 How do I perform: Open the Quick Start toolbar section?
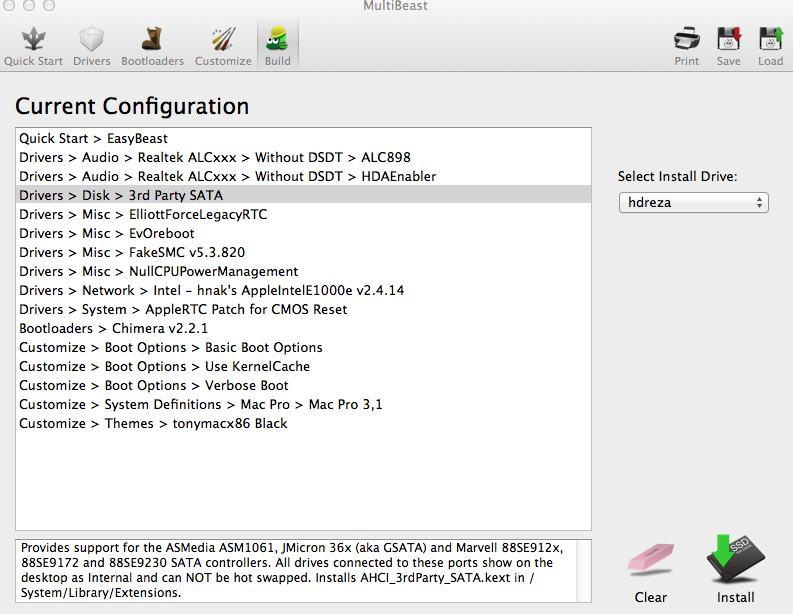[x=33, y=47]
